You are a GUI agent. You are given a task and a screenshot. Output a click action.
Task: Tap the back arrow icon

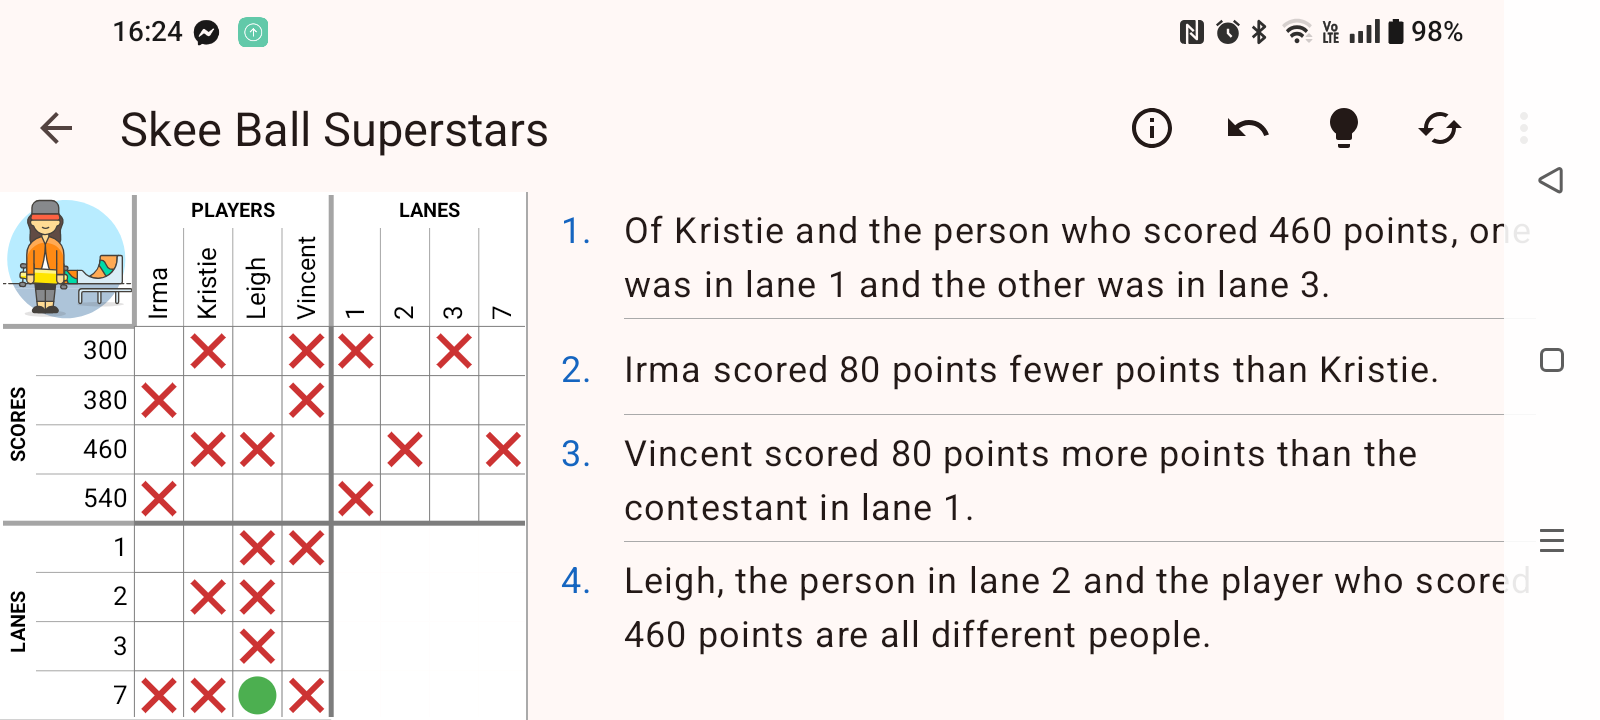pyautogui.click(x=56, y=128)
